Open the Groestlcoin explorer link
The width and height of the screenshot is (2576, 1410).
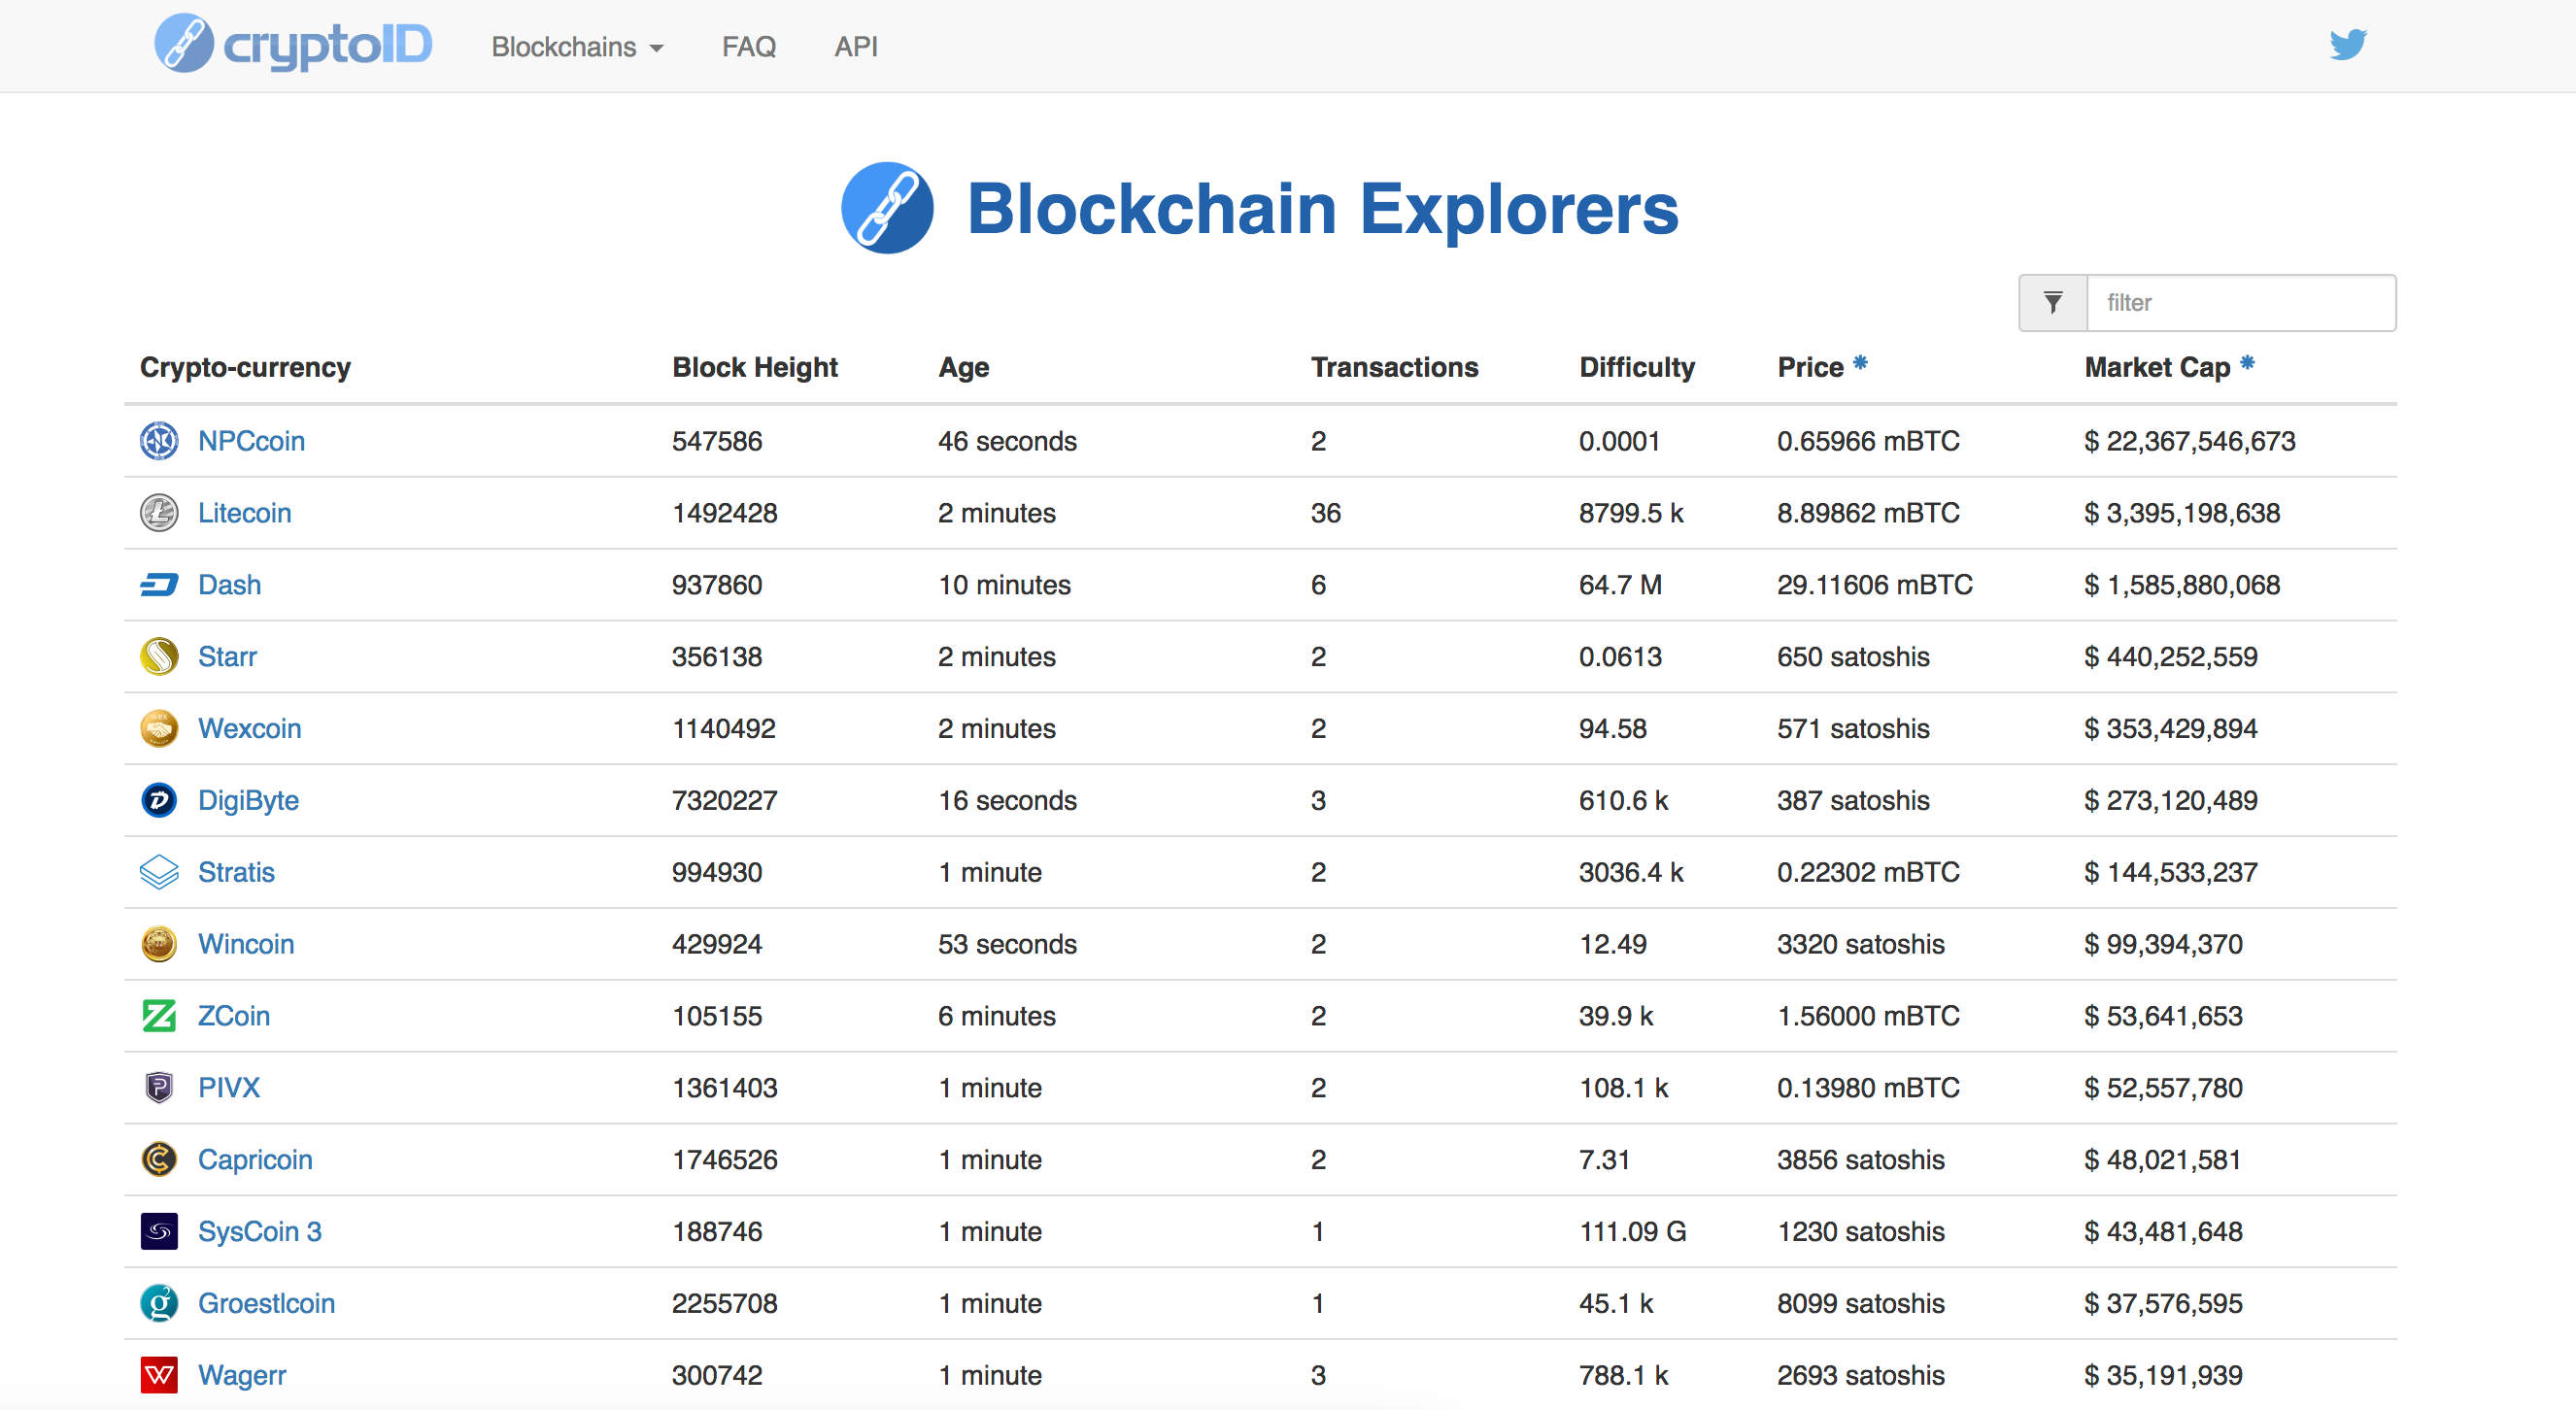tap(266, 1304)
